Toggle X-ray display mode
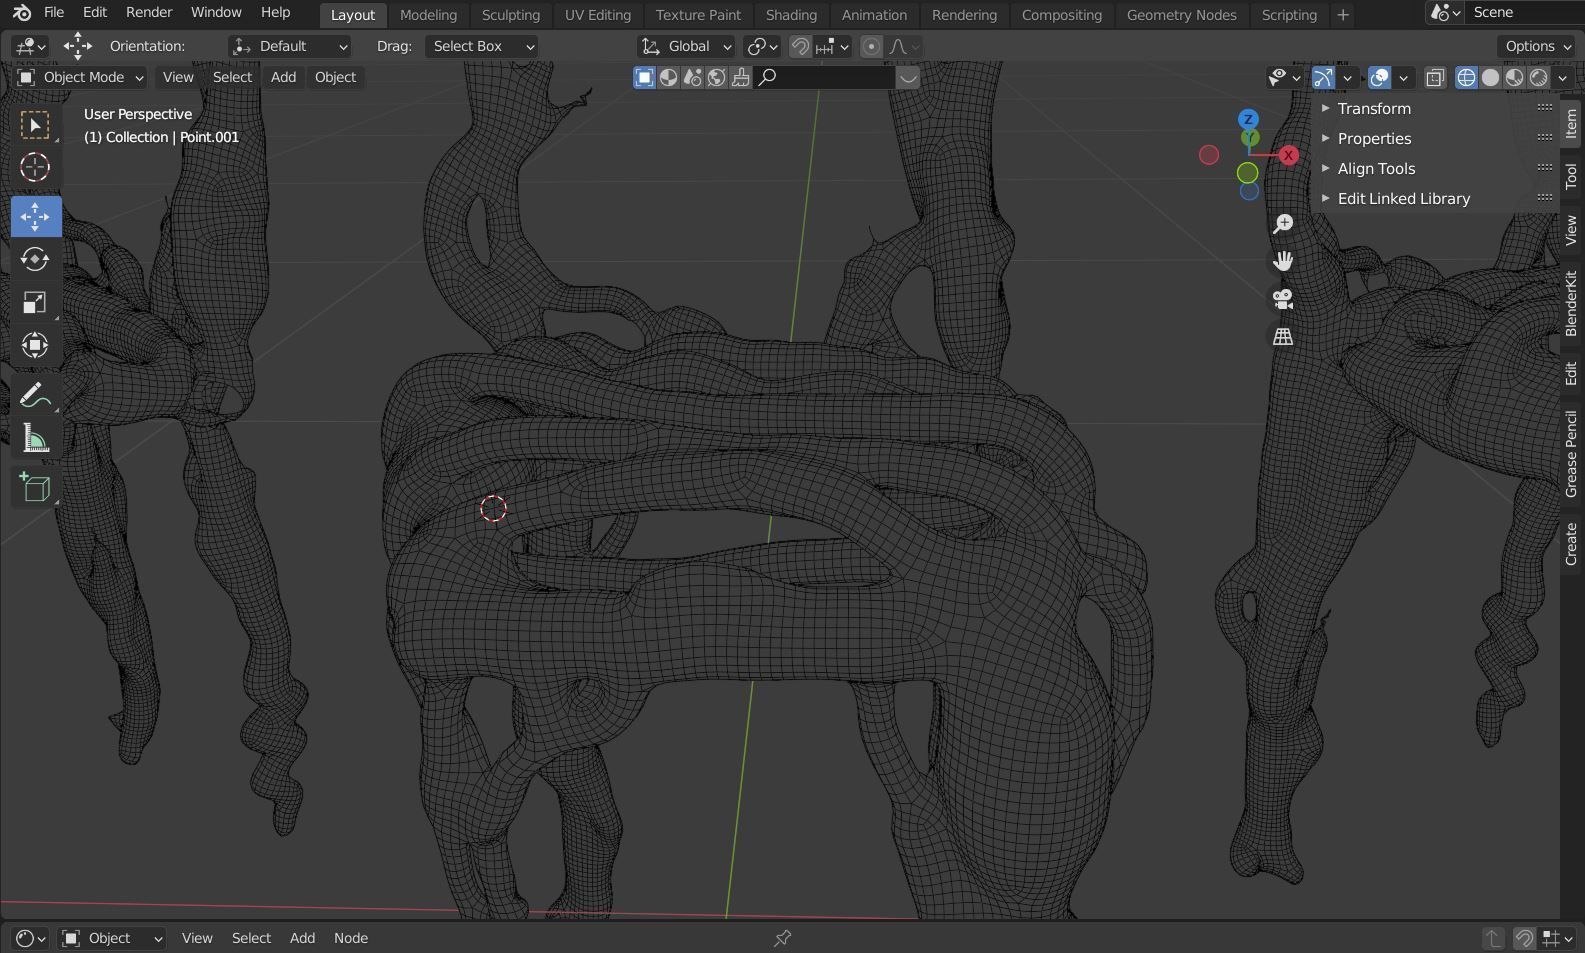 coord(1435,78)
